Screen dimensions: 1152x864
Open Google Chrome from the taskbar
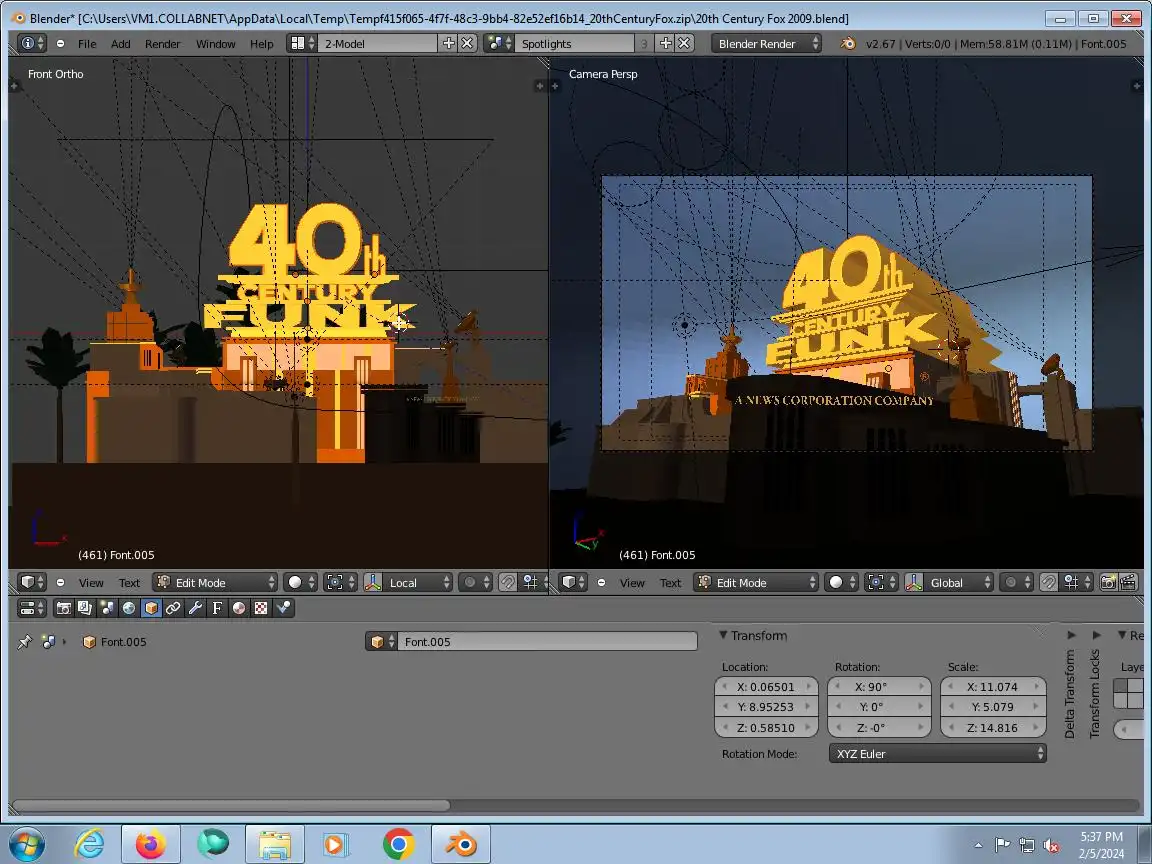coord(398,844)
